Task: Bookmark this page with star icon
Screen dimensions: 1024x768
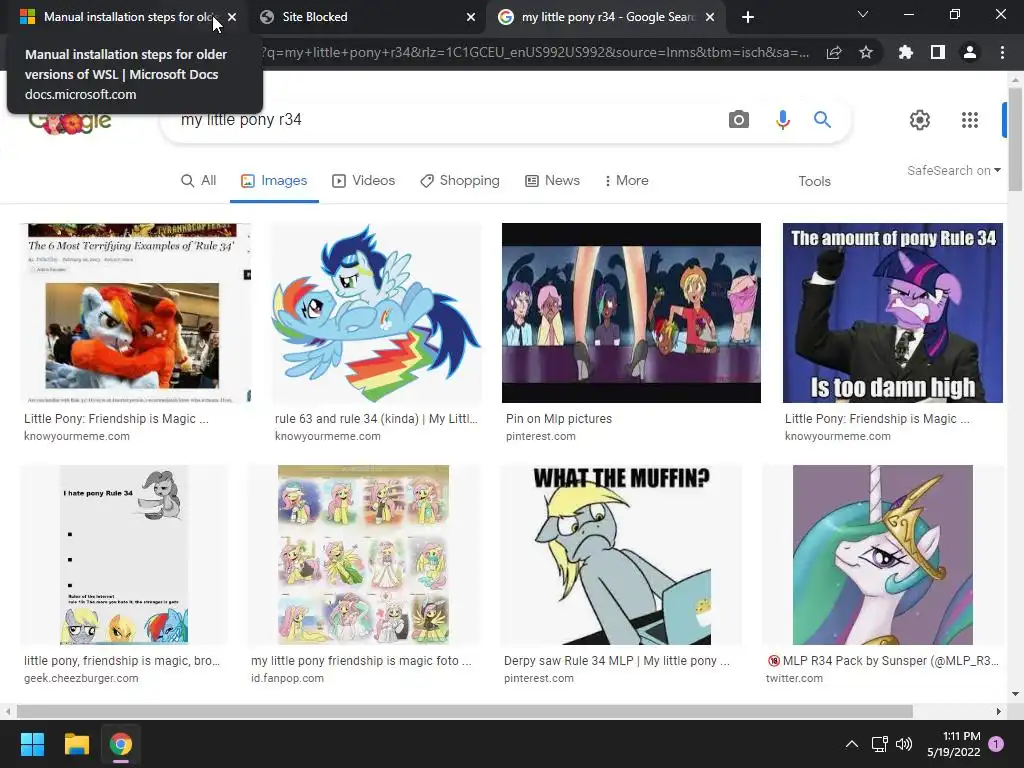Action: (x=866, y=52)
